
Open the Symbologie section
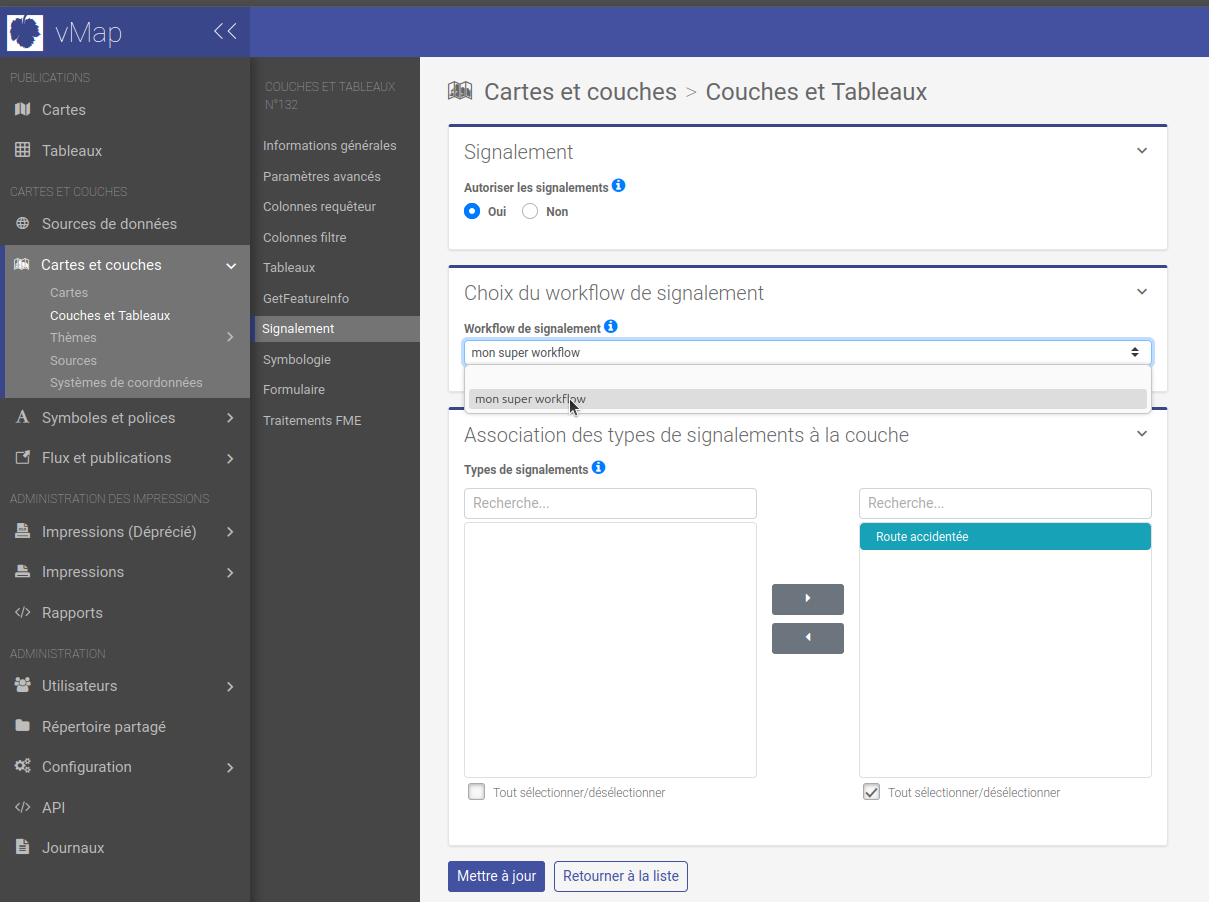(297, 359)
